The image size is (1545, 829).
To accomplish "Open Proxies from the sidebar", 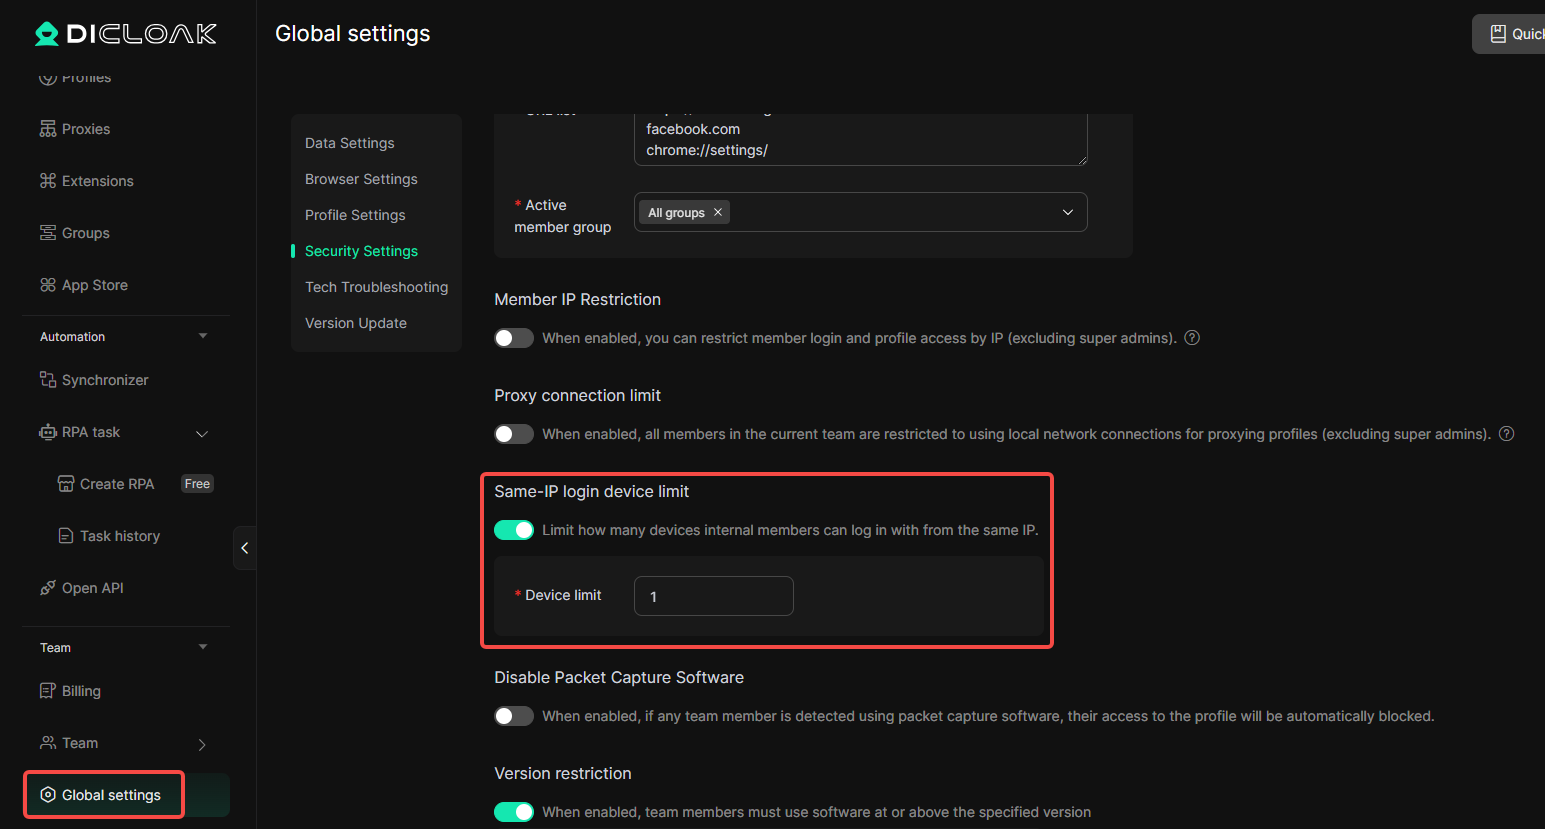I will [x=75, y=129].
